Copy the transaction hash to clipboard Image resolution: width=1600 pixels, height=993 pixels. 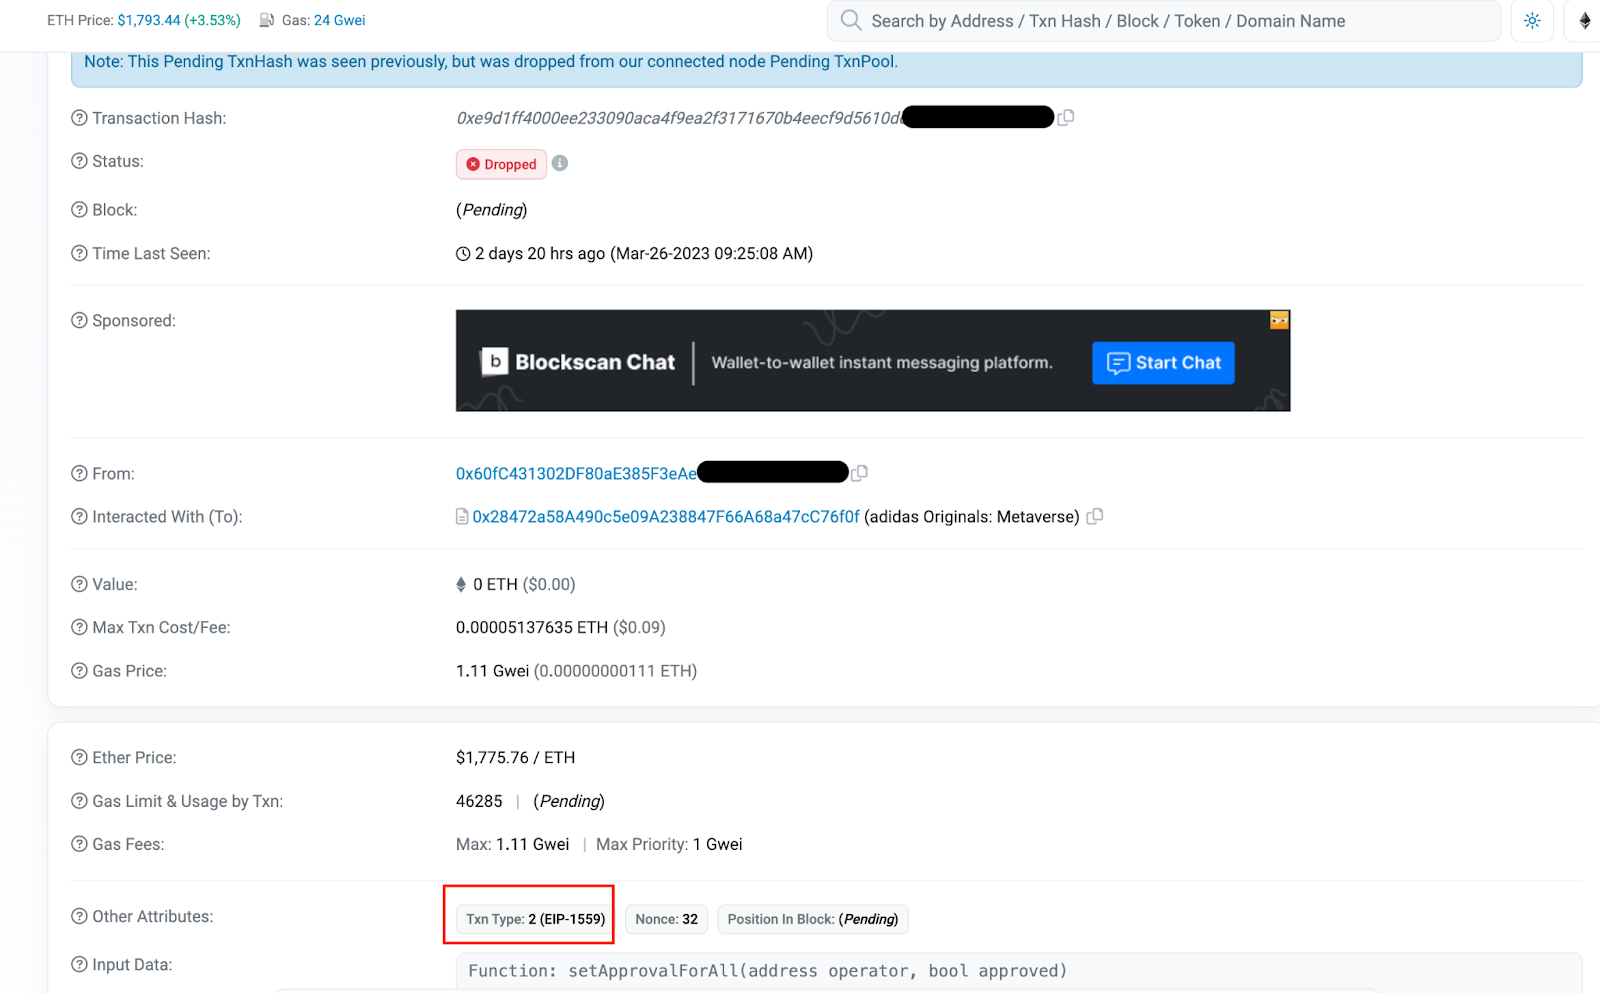1066,118
